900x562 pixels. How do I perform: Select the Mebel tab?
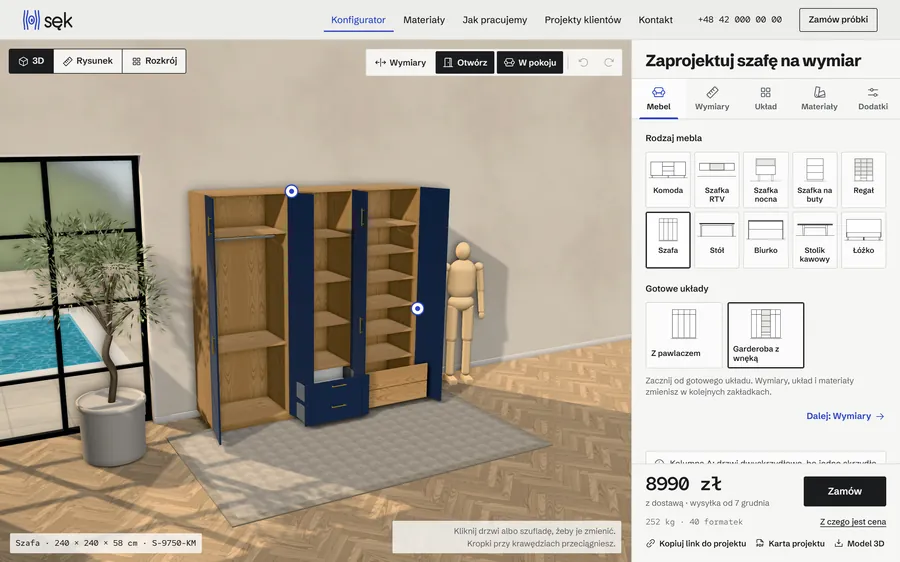point(658,99)
